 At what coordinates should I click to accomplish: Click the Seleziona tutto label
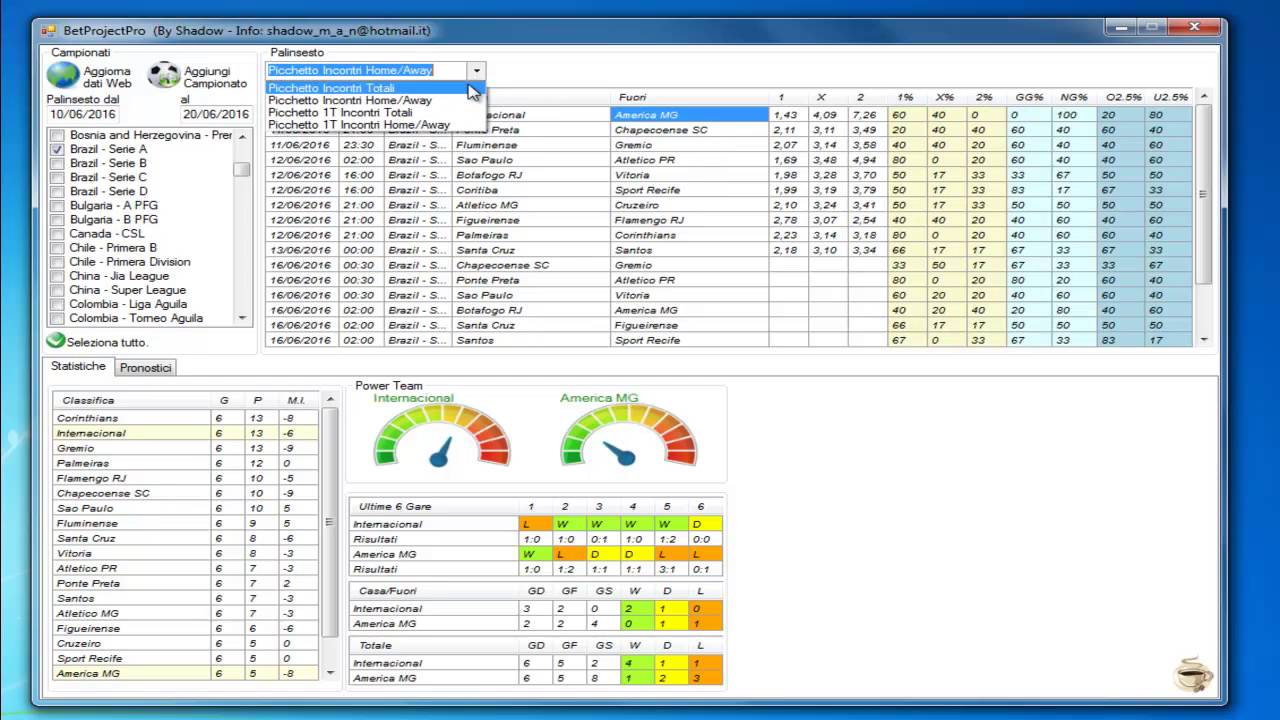point(107,342)
